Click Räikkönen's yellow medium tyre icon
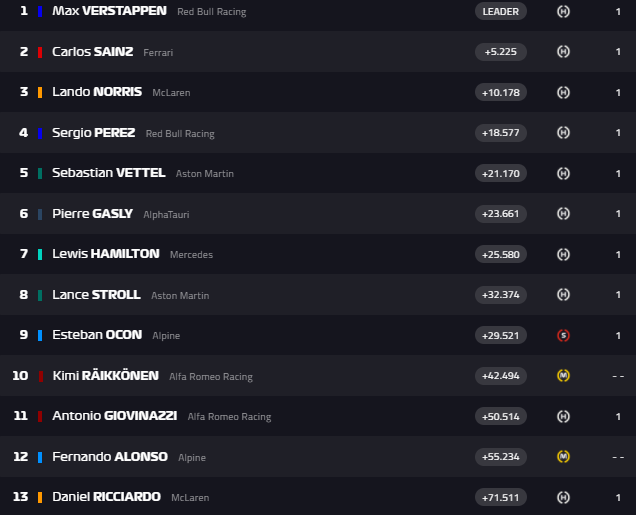 click(563, 376)
